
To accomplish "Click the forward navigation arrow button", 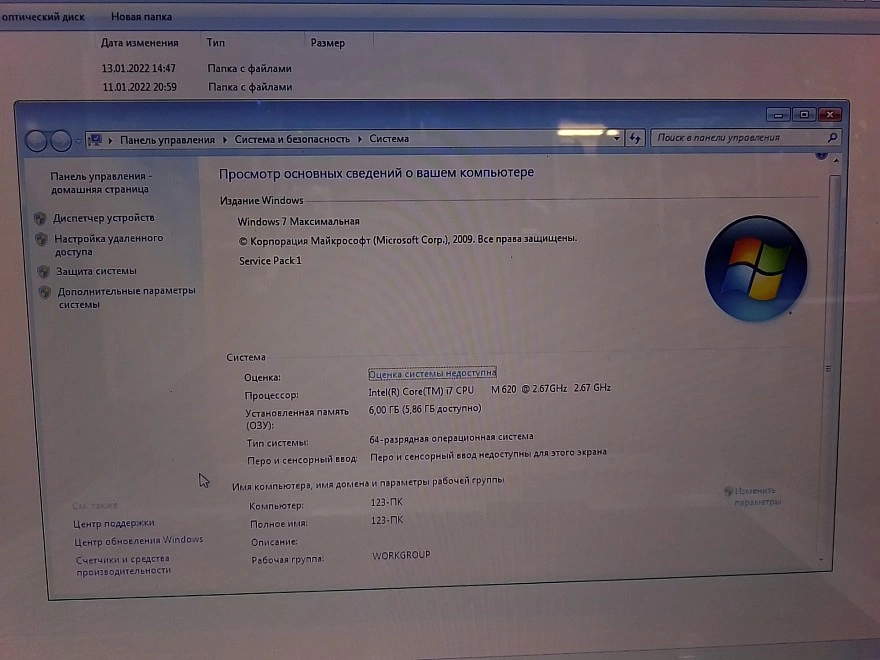I will tap(61, 140).
